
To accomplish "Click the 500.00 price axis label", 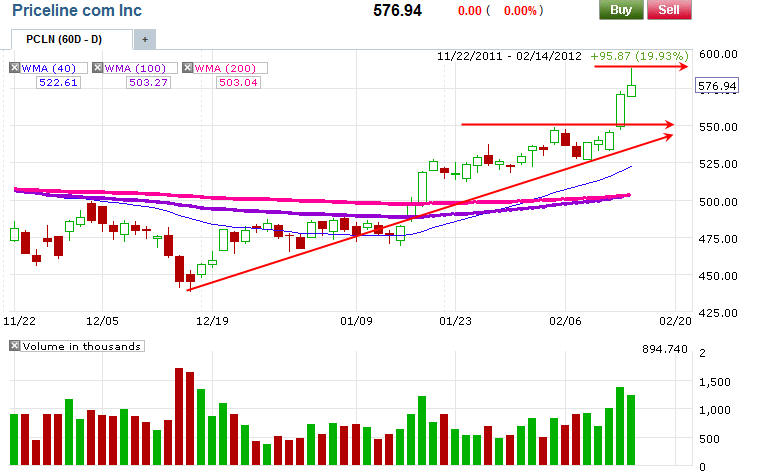I will click(718, 201).
